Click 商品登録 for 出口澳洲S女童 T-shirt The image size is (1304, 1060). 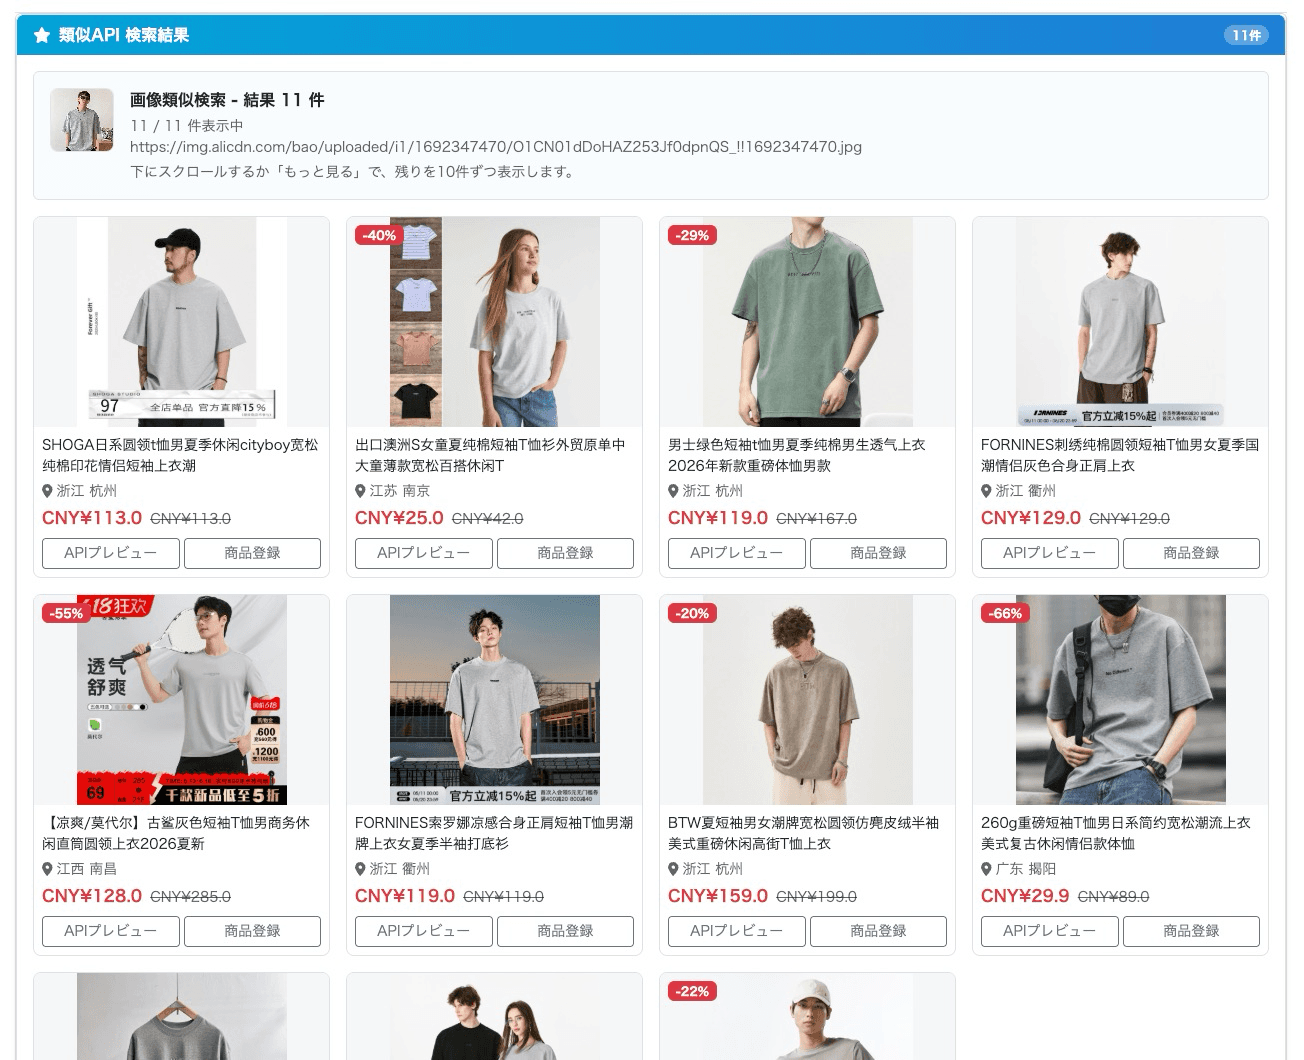pyautogui.click(x=565, y=553)
